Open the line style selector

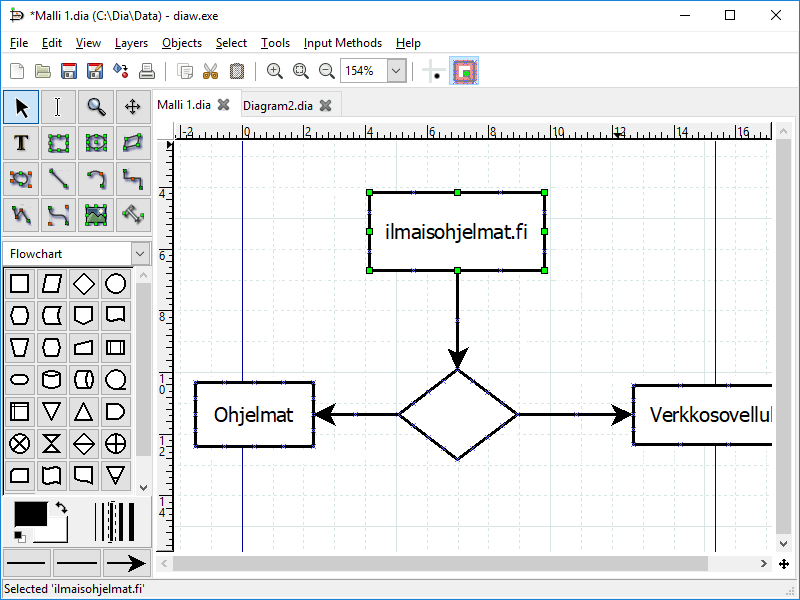click(x=77, y=563)
